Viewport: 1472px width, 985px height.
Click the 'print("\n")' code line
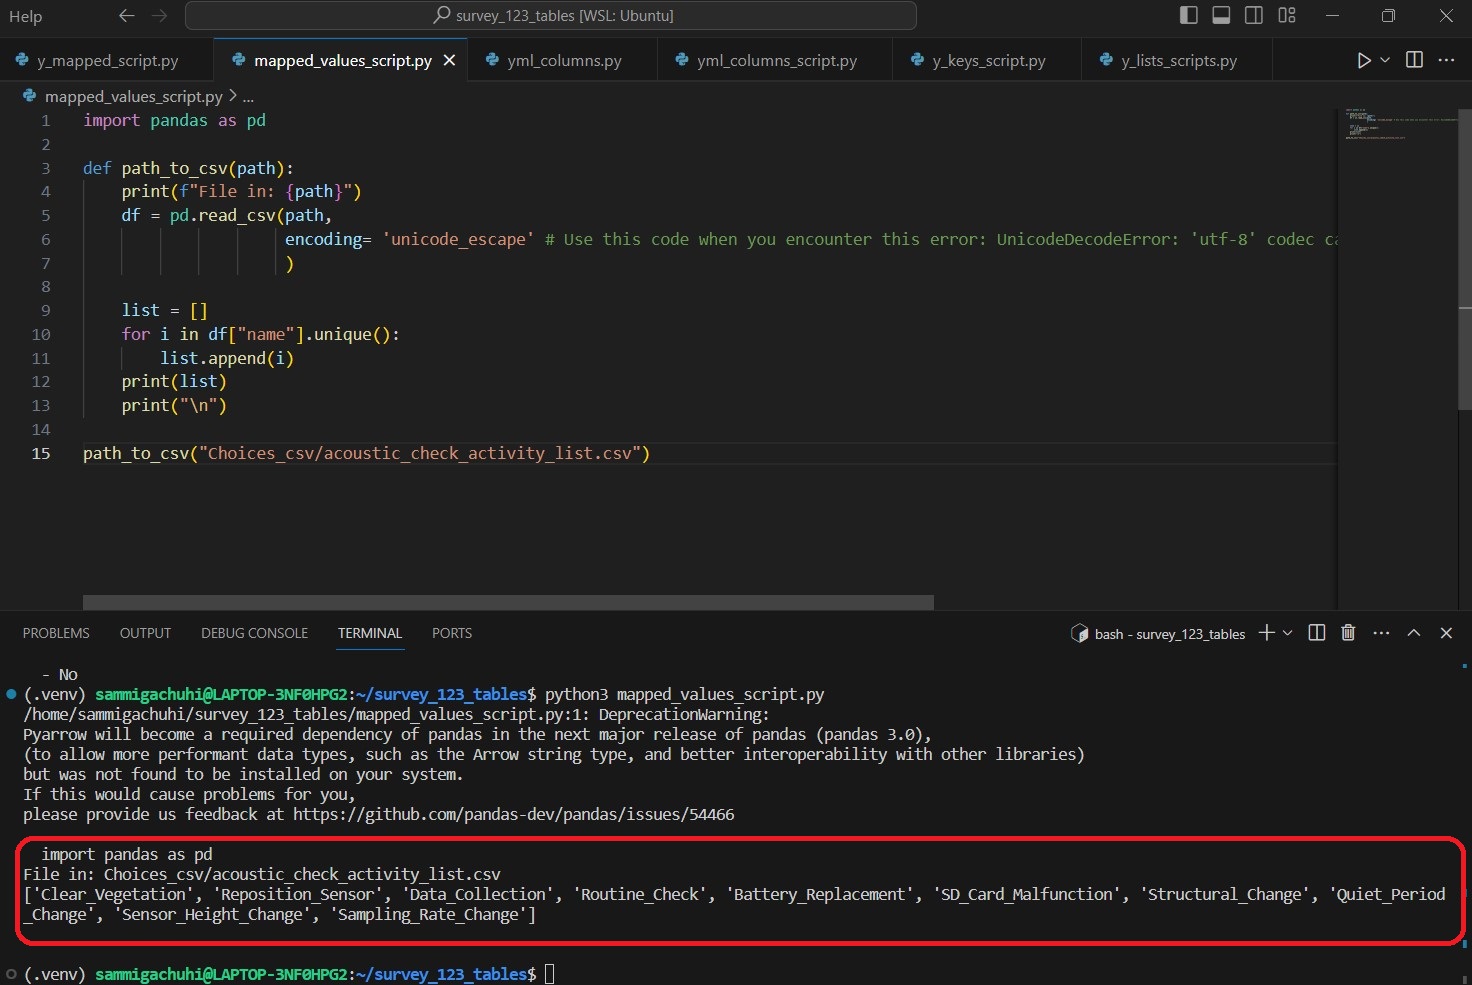tap(174, 405)
